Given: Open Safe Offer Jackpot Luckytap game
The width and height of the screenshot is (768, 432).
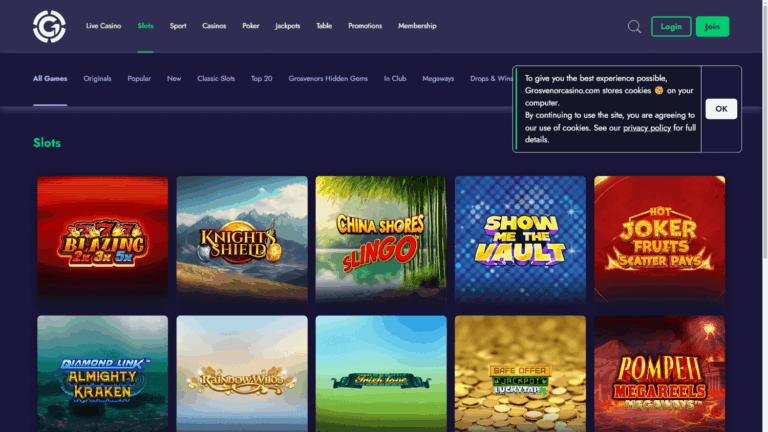Looking at the screenshot, I should pyautogui.click(x=520, y=374).
